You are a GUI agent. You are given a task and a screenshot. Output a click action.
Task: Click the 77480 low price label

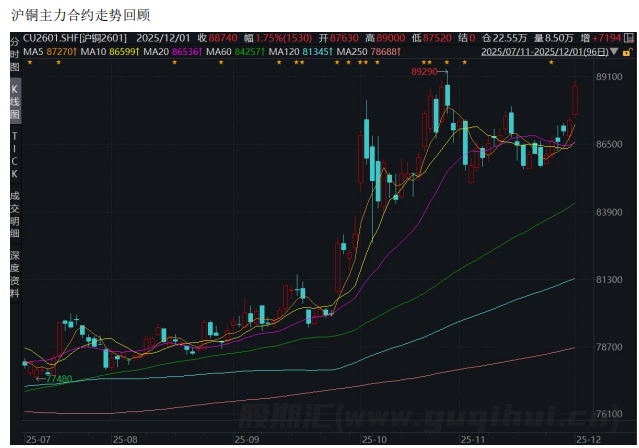coord(58,378)
